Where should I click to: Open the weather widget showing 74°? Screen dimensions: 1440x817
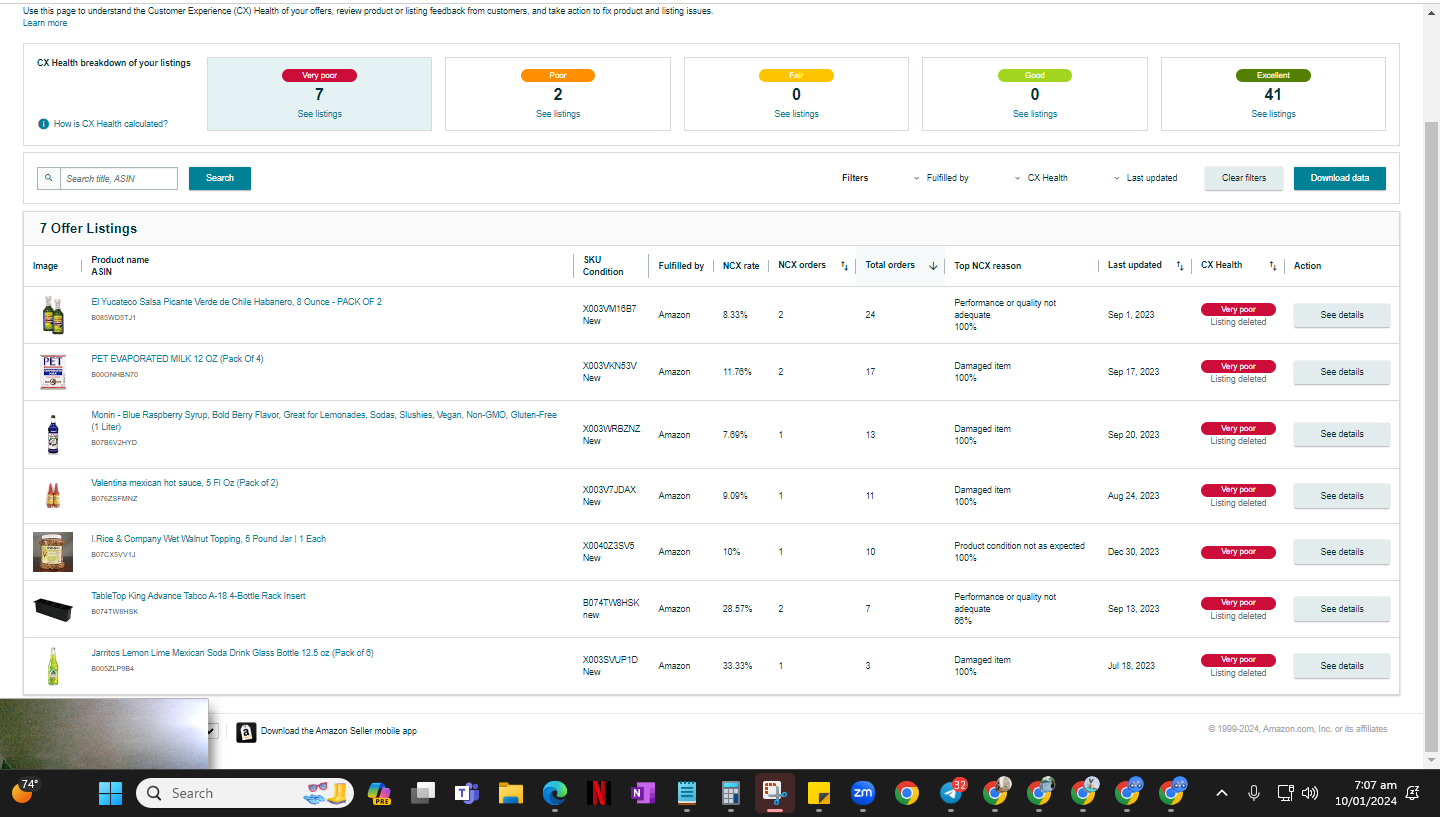(x=25, y=791)
